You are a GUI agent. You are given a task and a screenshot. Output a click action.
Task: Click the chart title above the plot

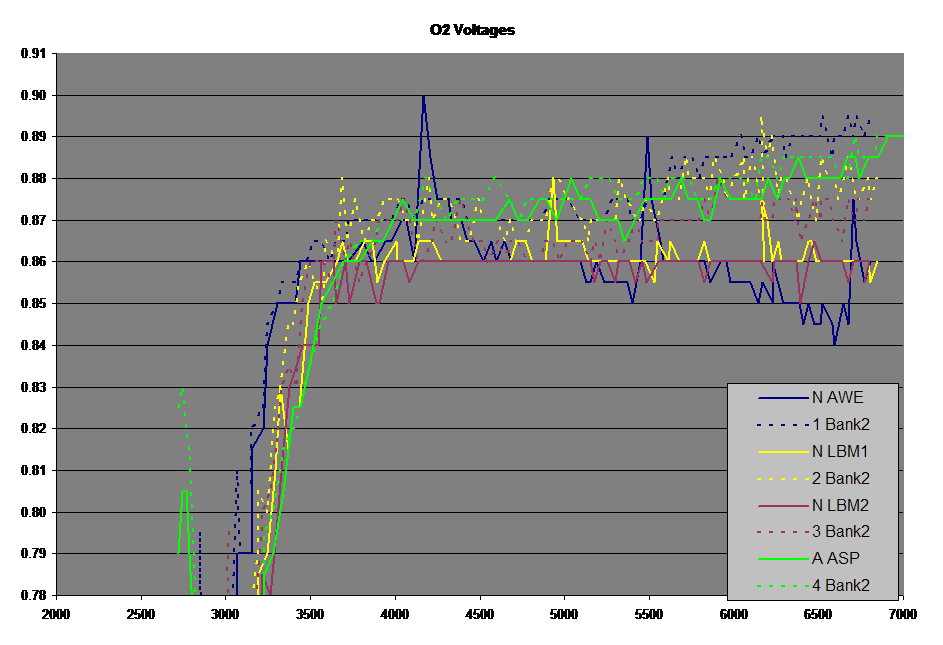coord(472,31)
